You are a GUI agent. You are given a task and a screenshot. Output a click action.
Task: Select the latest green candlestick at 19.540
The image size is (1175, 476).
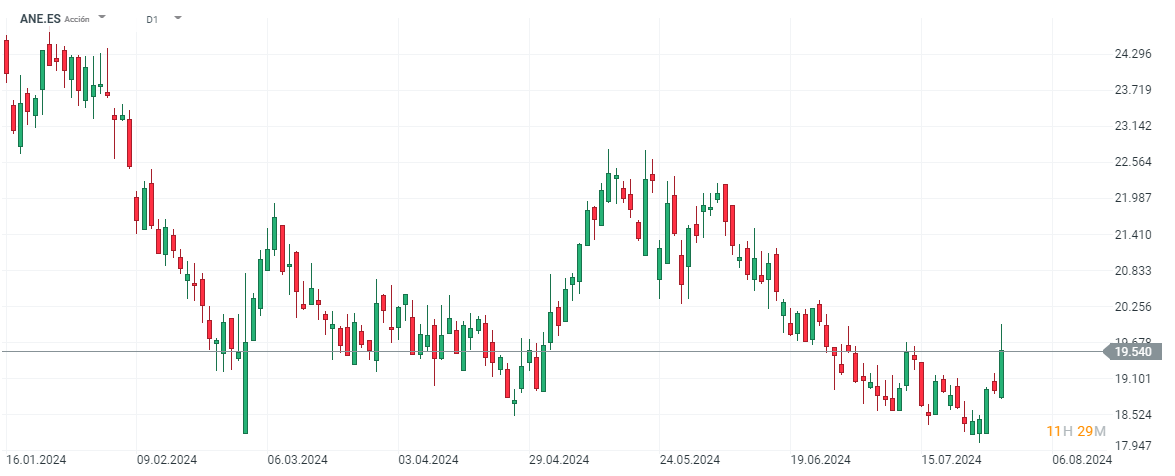tap(1001, 373)
